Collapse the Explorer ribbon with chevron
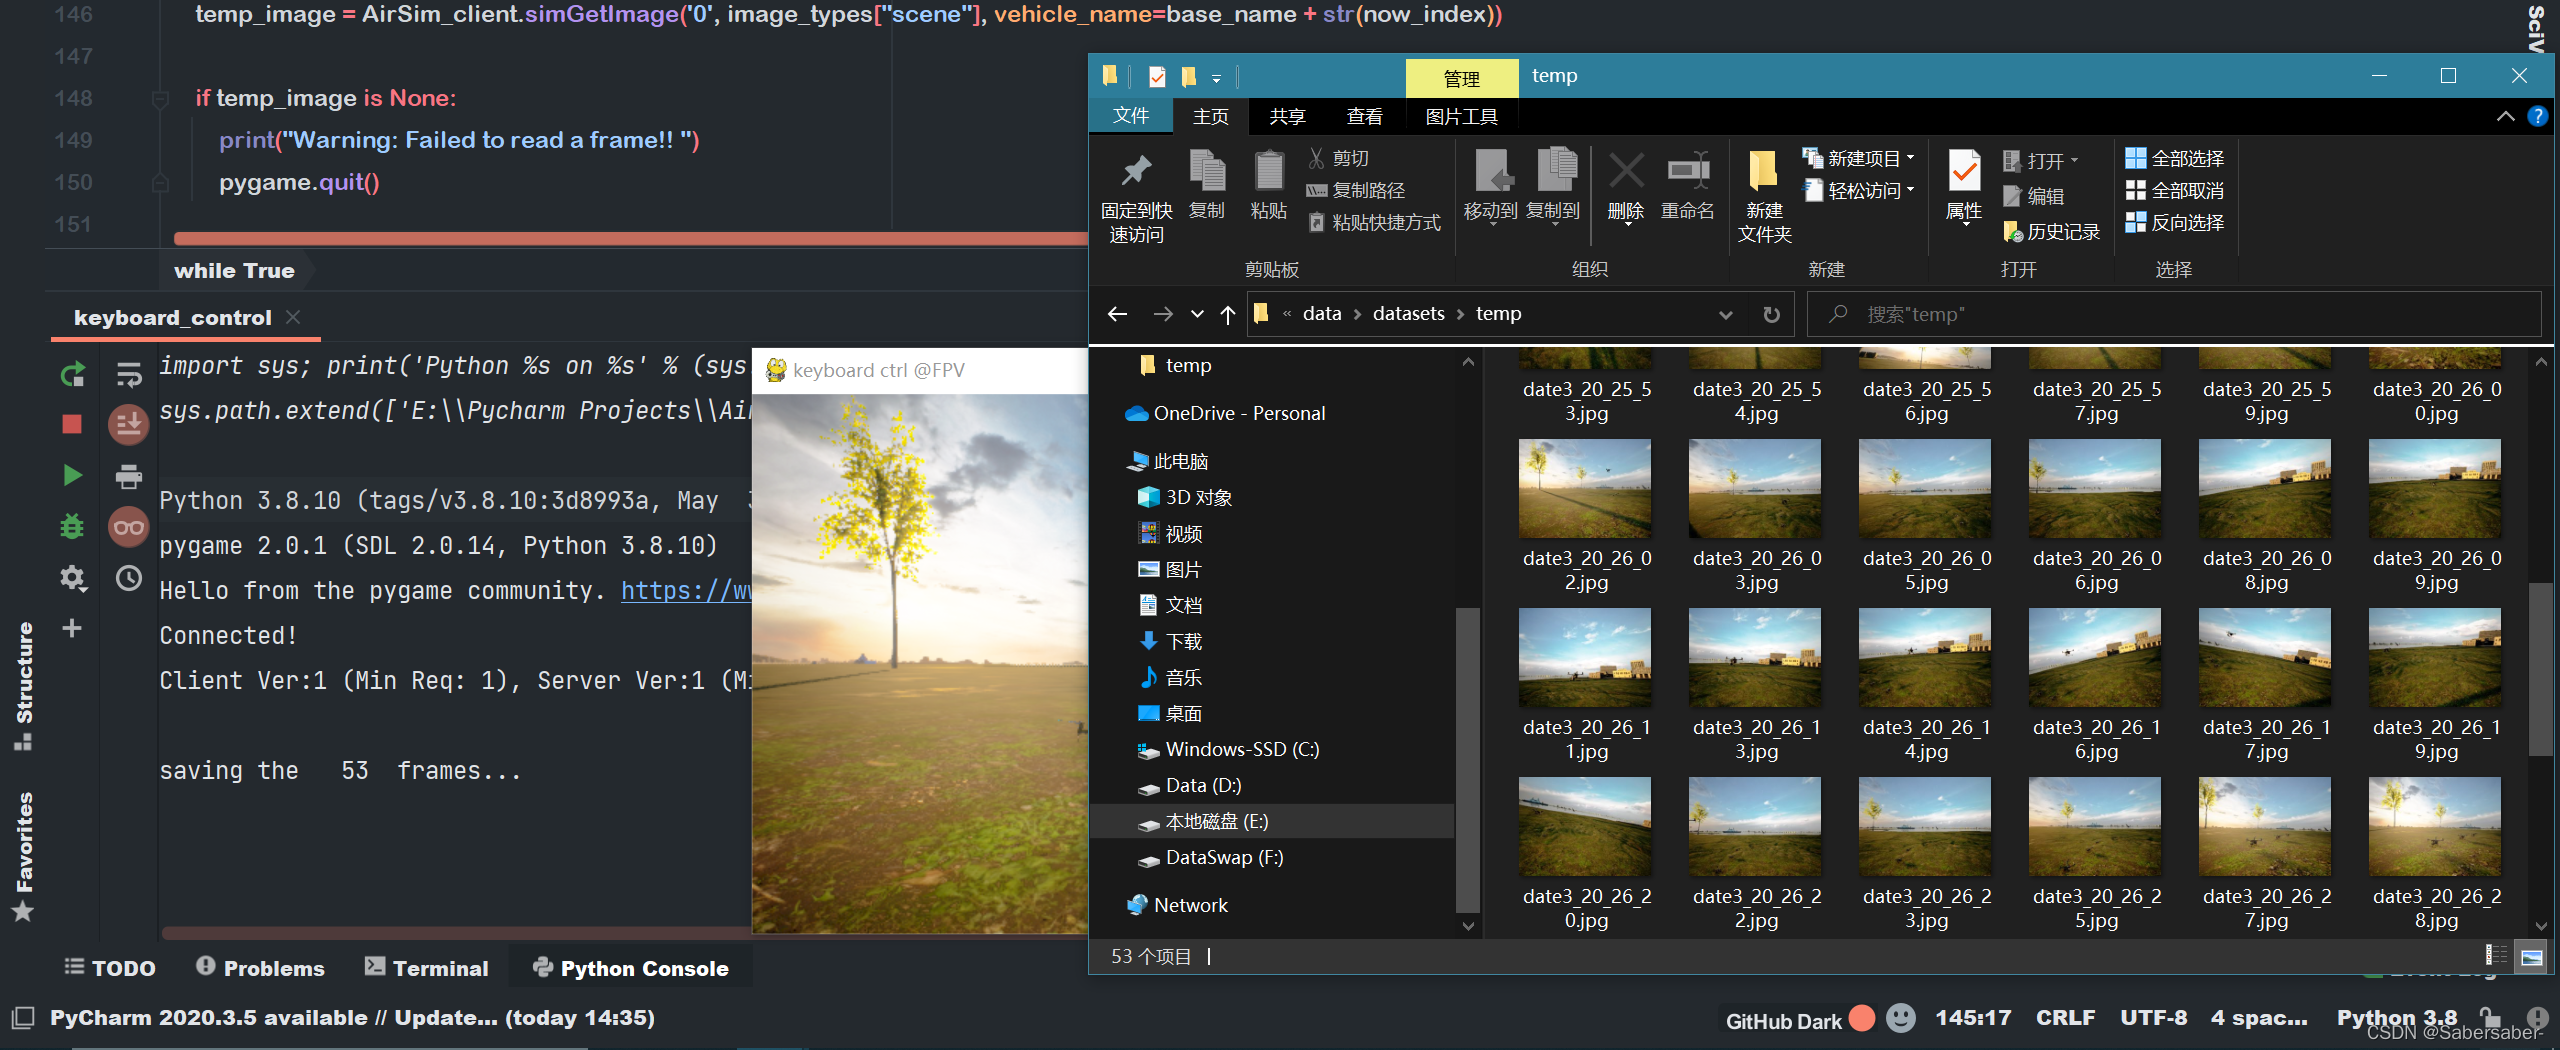Viewport: 2560px width, 1050px height. 2505,116
